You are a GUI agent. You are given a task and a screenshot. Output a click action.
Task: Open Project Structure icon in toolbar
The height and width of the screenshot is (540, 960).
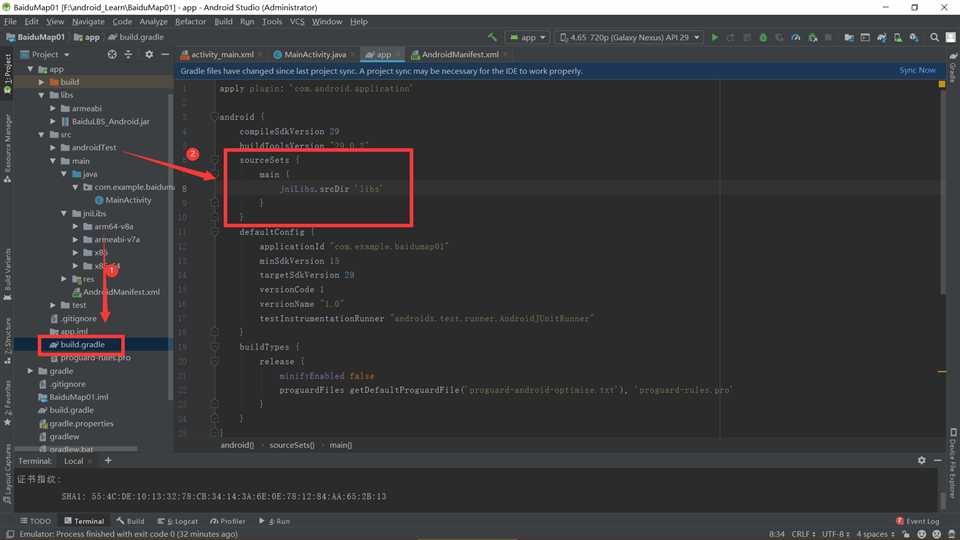[x=849, y=37]
